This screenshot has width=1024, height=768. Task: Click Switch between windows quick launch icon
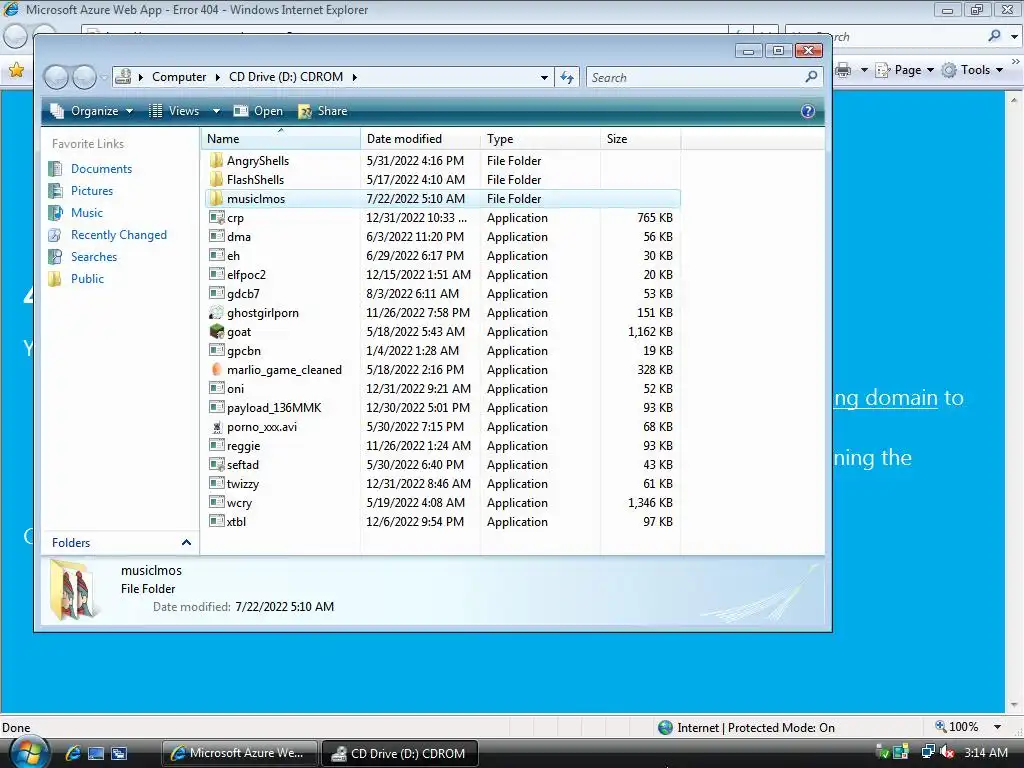pos(119,753)
